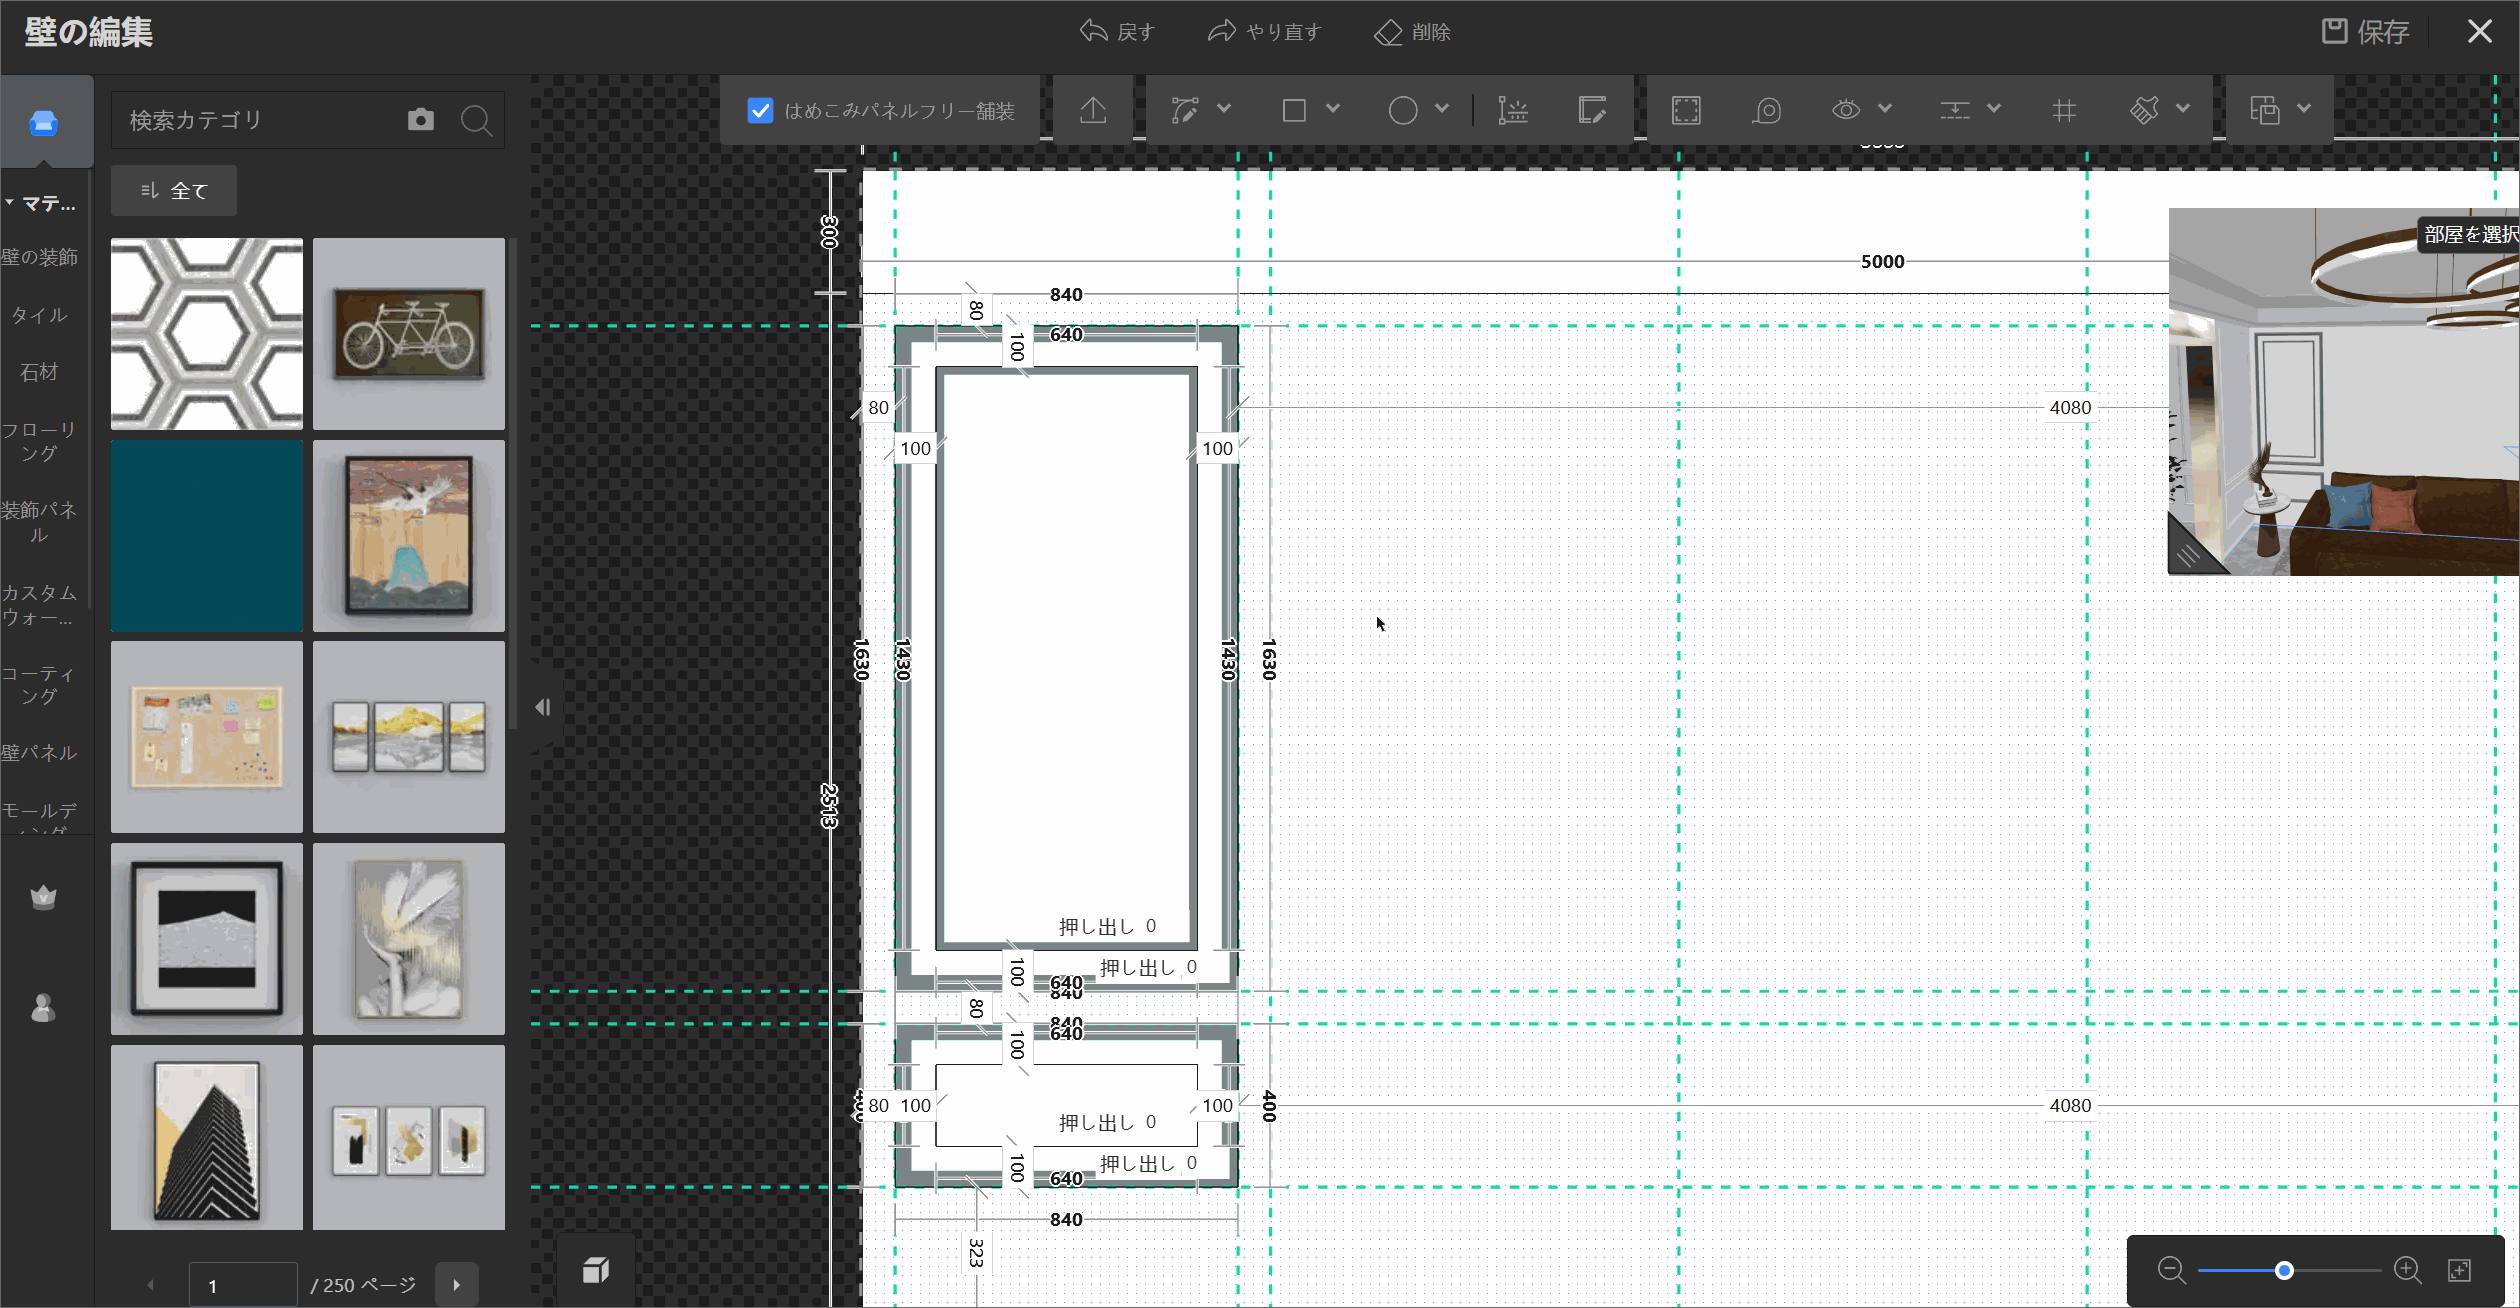Toggle the eye visibility icon in toolbar
The height and width of the screenshot is (1308, 2520).
pos(1846,110)
